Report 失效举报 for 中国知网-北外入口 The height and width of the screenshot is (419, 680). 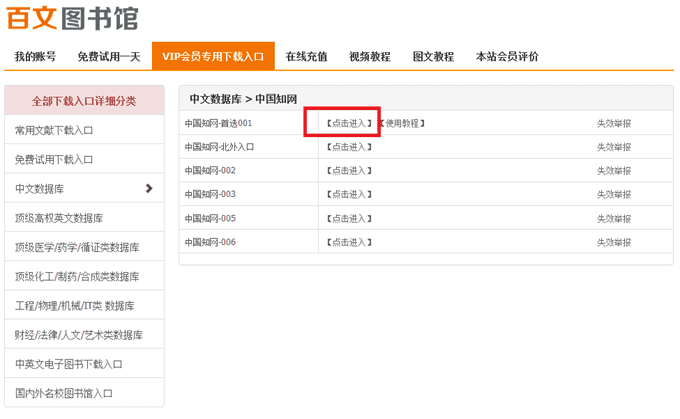[614, 147]
